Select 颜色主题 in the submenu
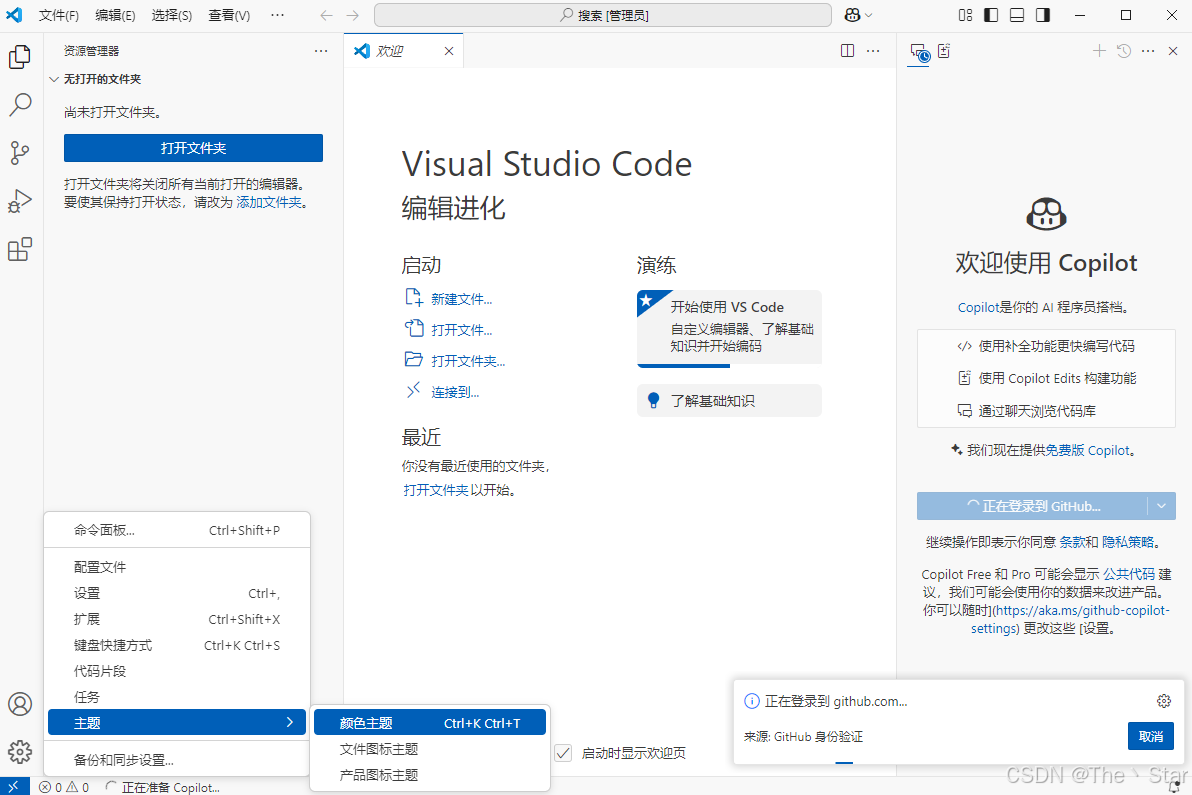 click(430, 723)
